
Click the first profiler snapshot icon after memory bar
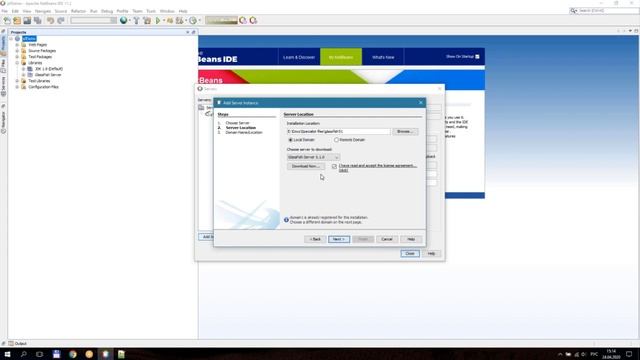243,20
